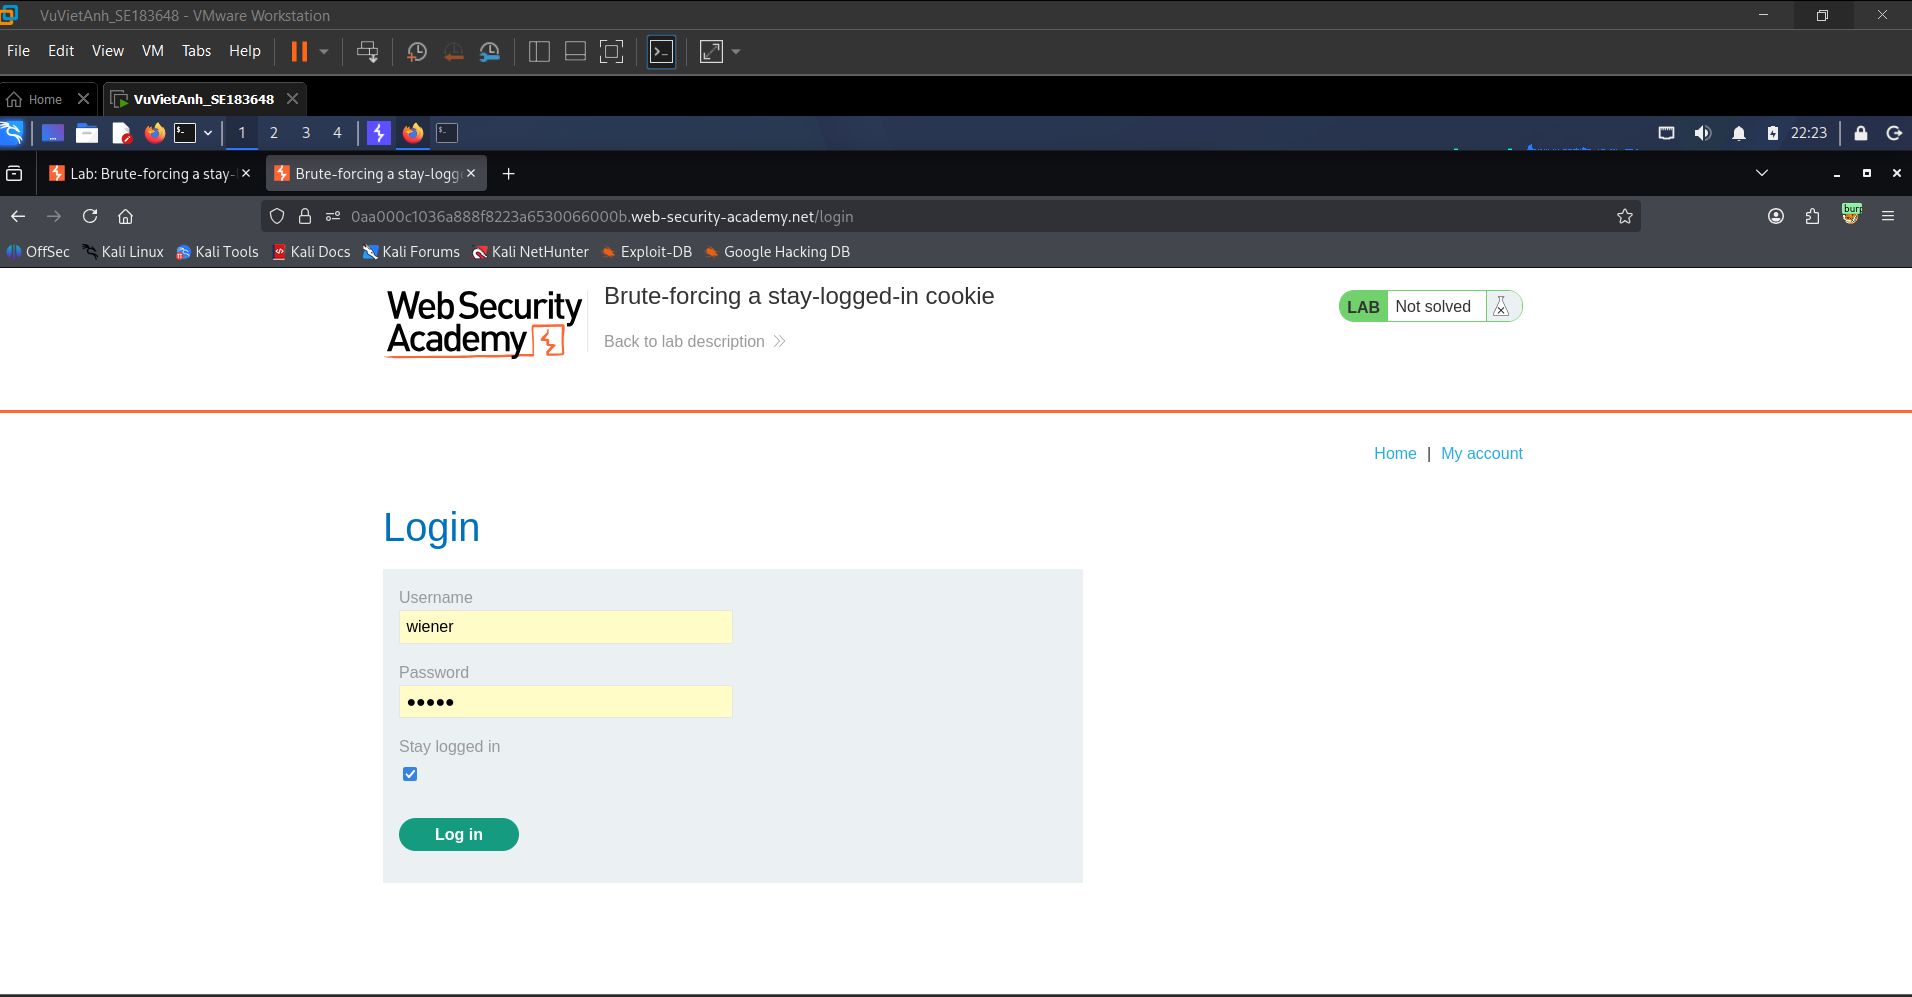Screen dimensions: 1912x997
Task: Uncheck the Stay logged in checkbox
Action: [x=410, y=774]
